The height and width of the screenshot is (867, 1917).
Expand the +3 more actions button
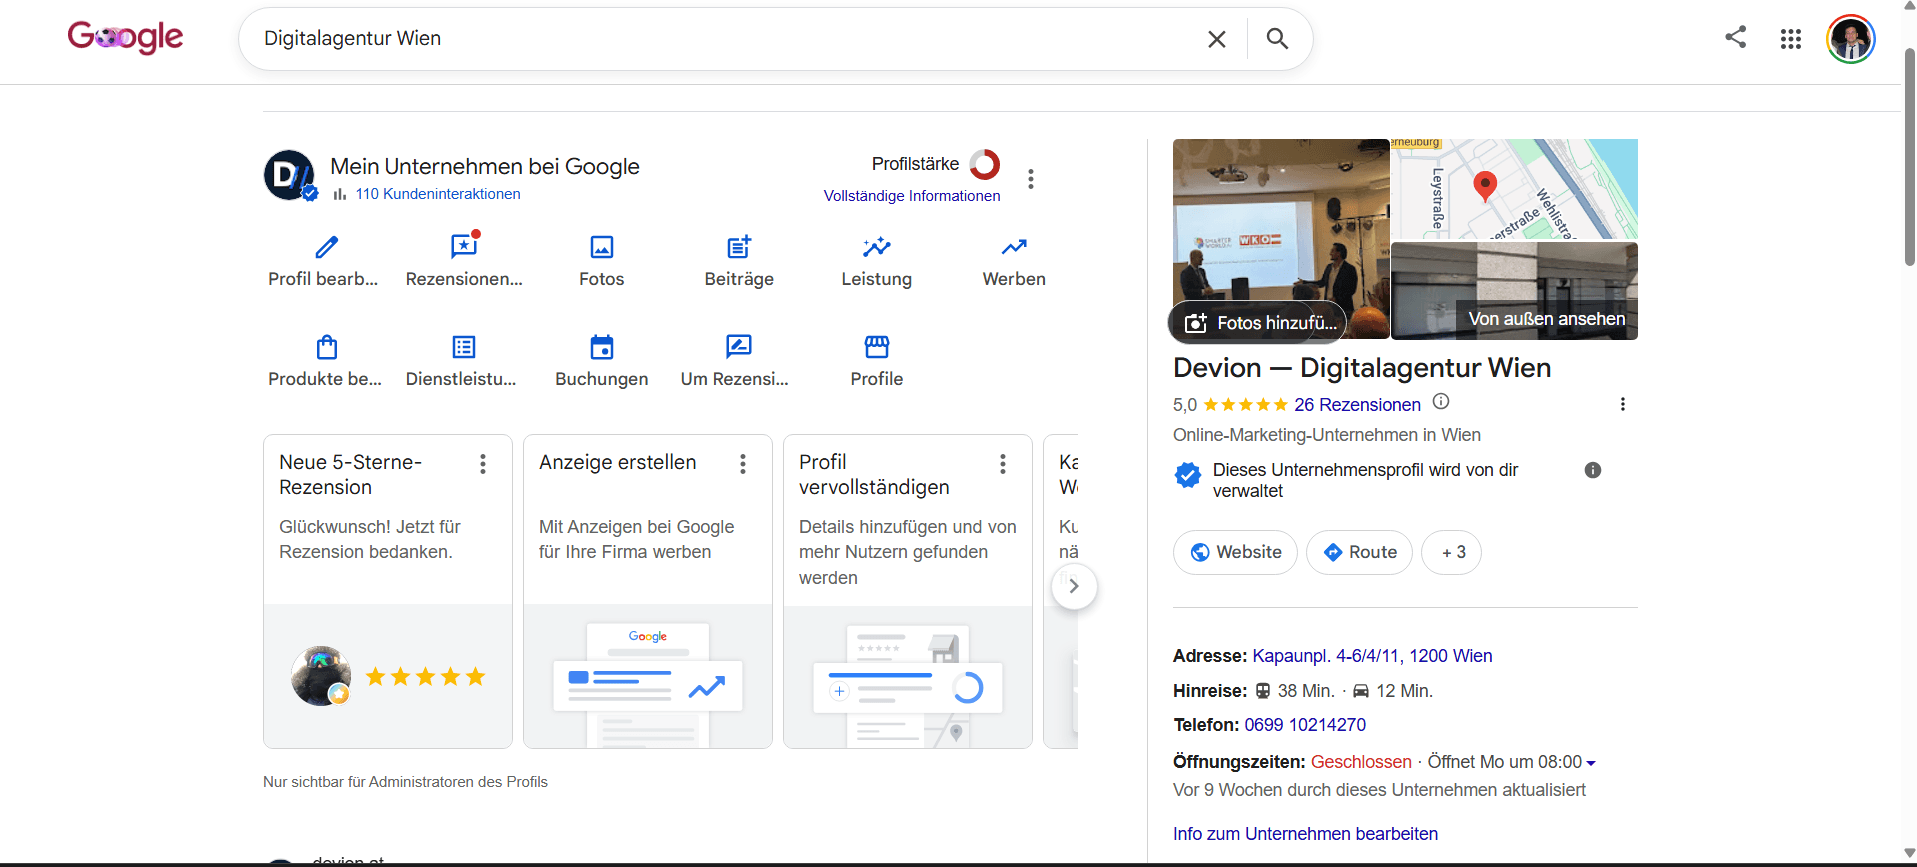pos(1452,552)
